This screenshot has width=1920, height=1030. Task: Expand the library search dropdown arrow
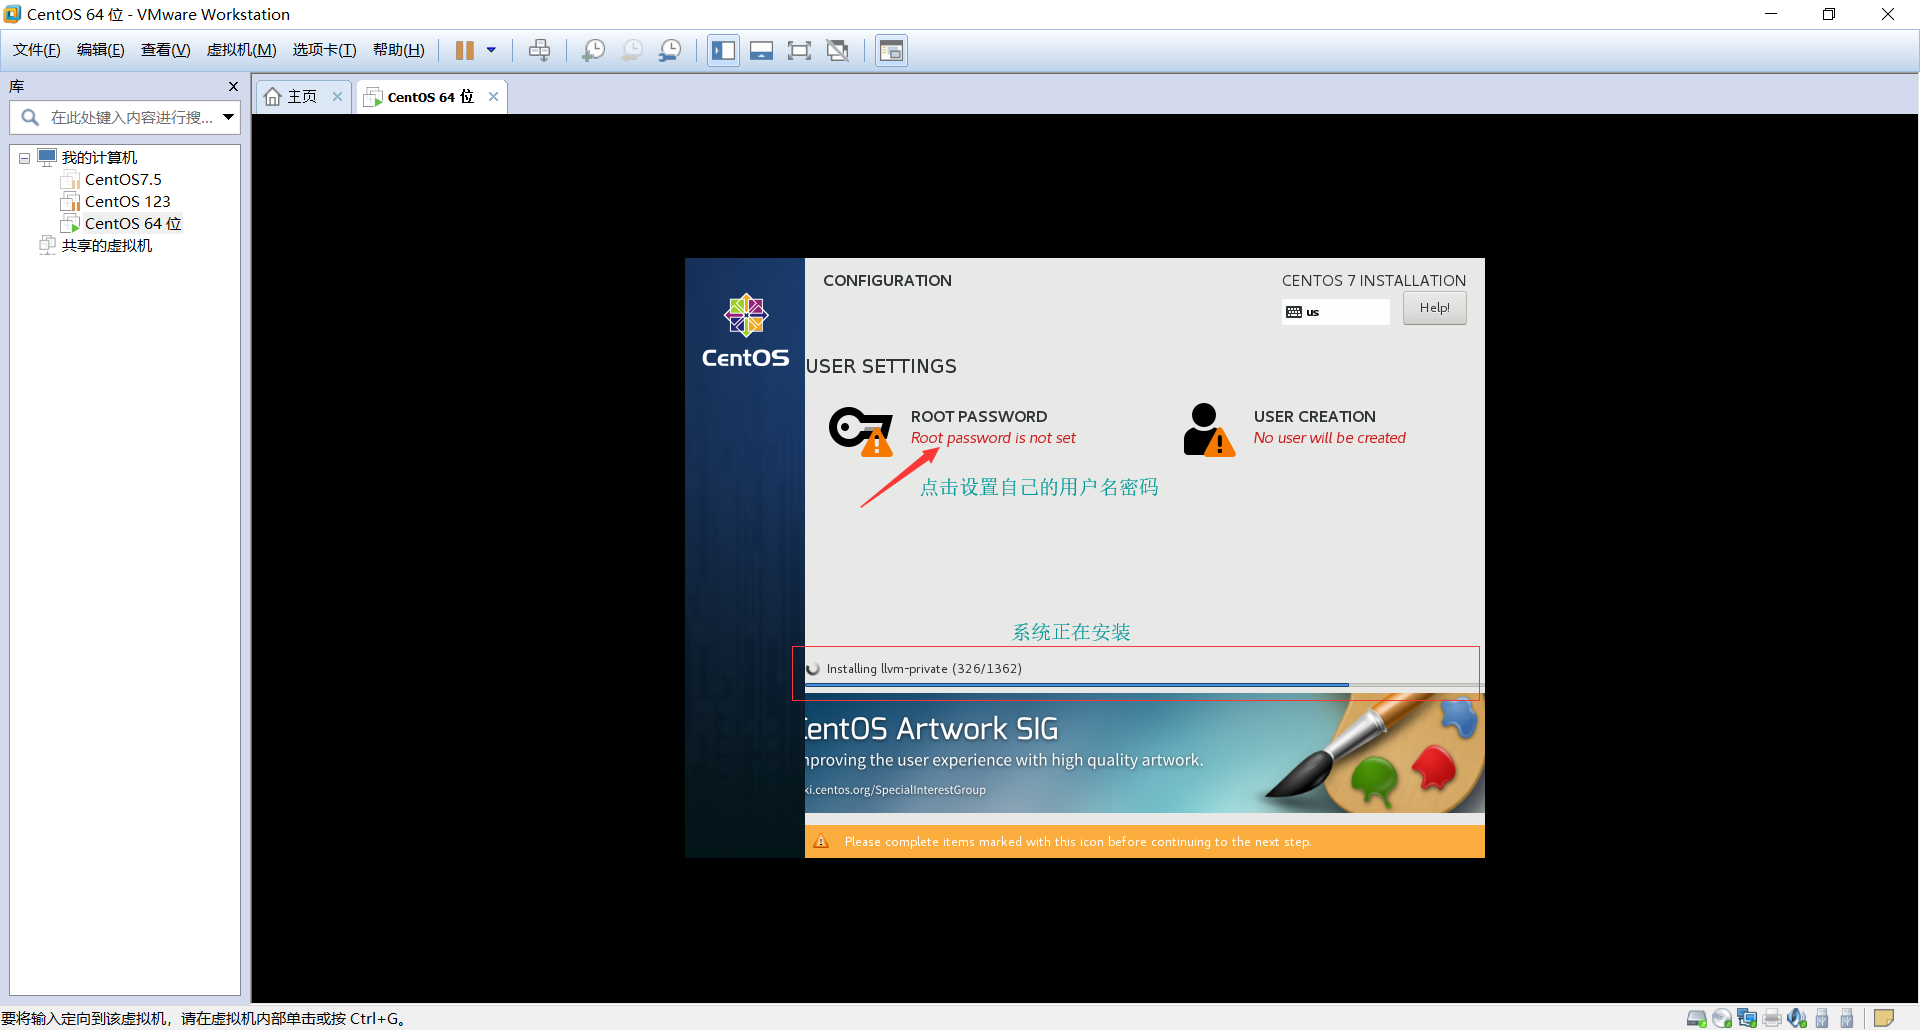[229, 118]
